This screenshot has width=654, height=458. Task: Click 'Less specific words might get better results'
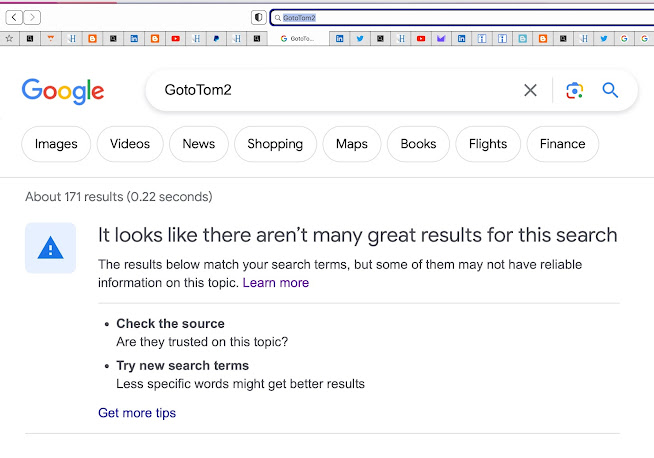(x=240, y=384)
